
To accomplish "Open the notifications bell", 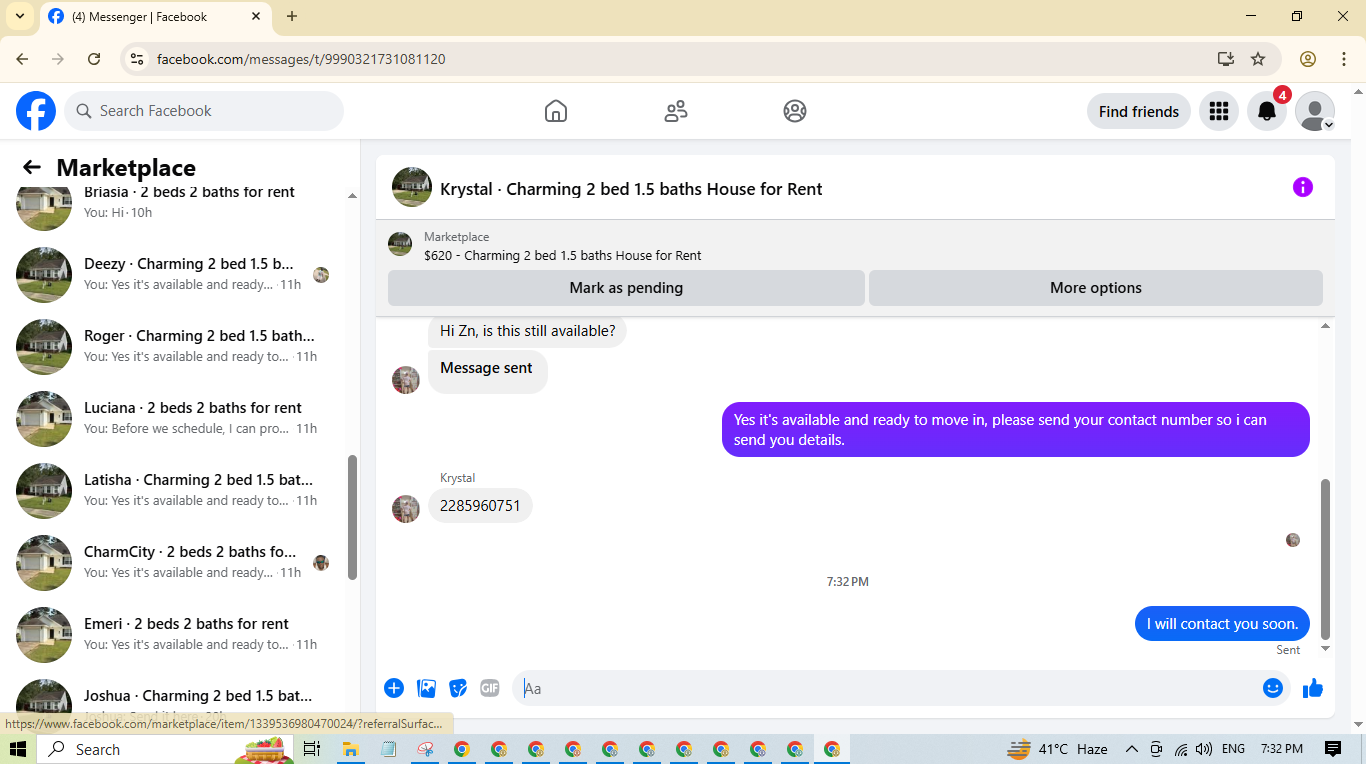I will click(x=1266, y=111).
